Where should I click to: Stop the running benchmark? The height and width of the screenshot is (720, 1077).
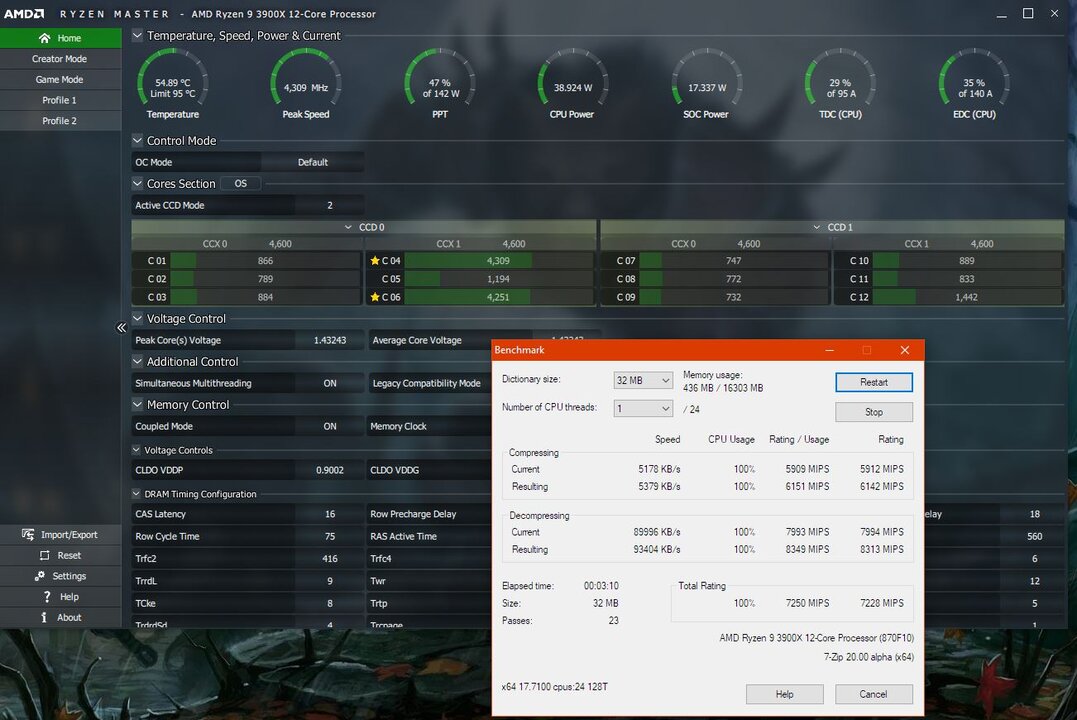point(873,412)
